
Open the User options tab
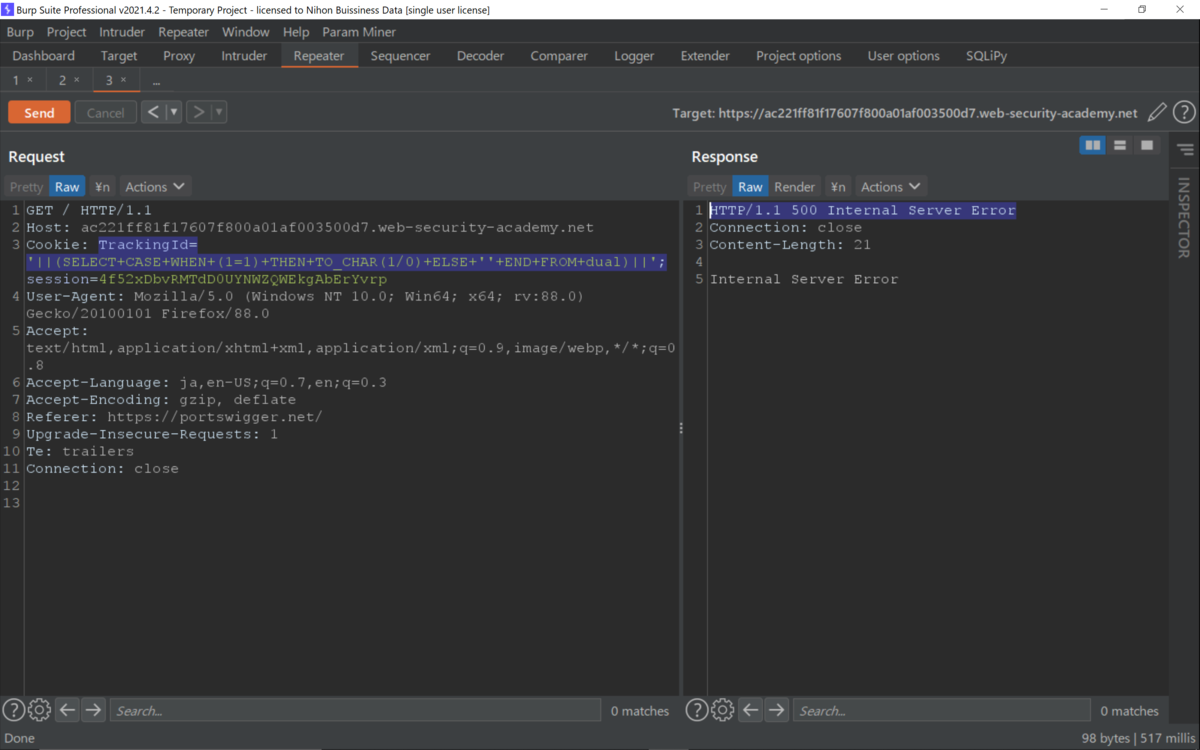pyautogui.click(x=904, y=56)
